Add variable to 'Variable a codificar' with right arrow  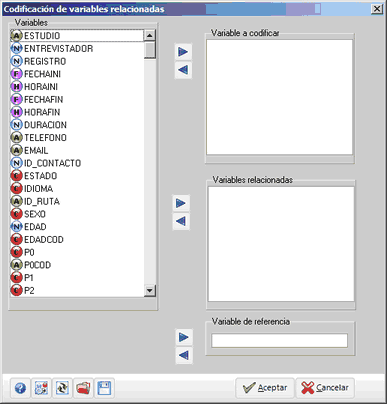pos(183,52)
